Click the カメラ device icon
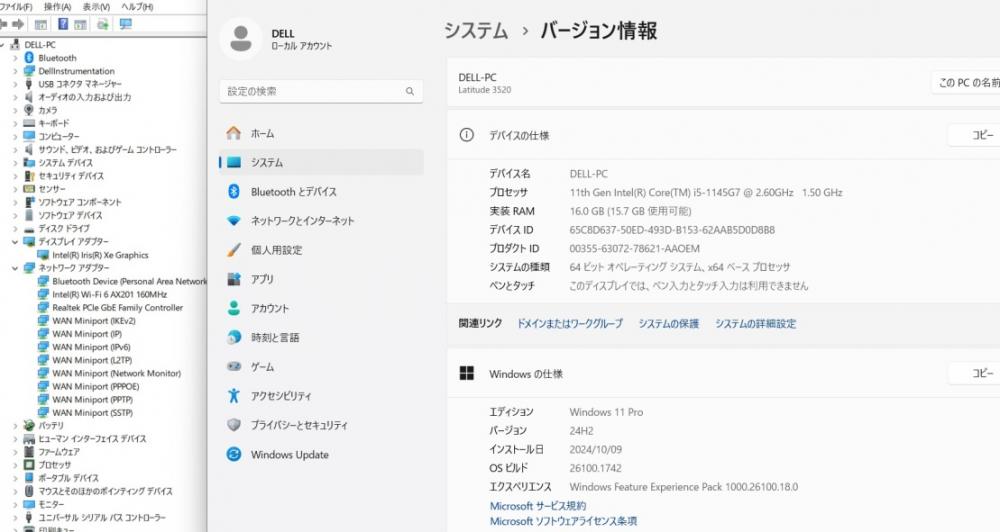 [x=29, y=110]
